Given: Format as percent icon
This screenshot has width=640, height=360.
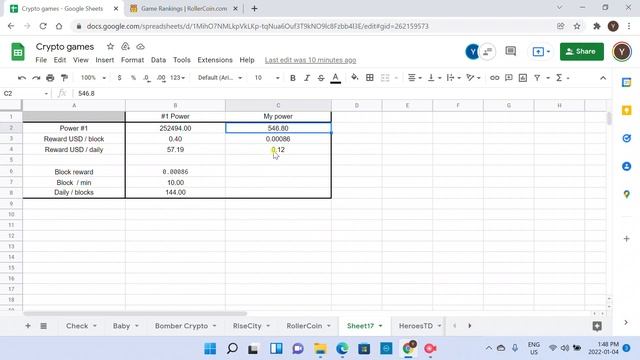Looking at the screenshot, I should 133,78.
